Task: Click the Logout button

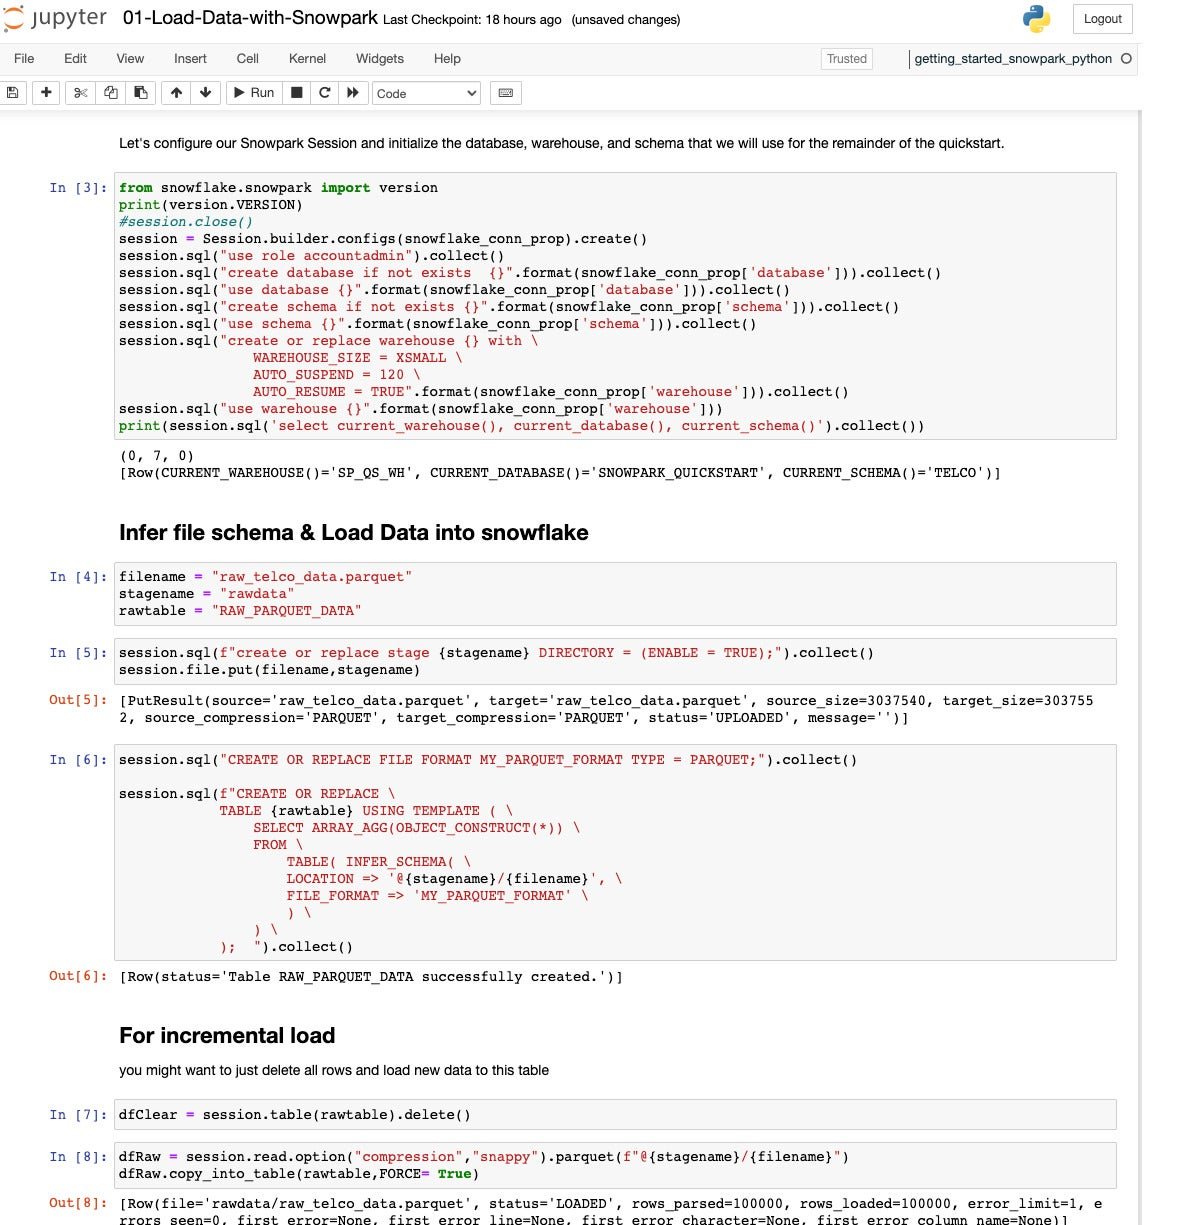Action: coord(1102,19)
